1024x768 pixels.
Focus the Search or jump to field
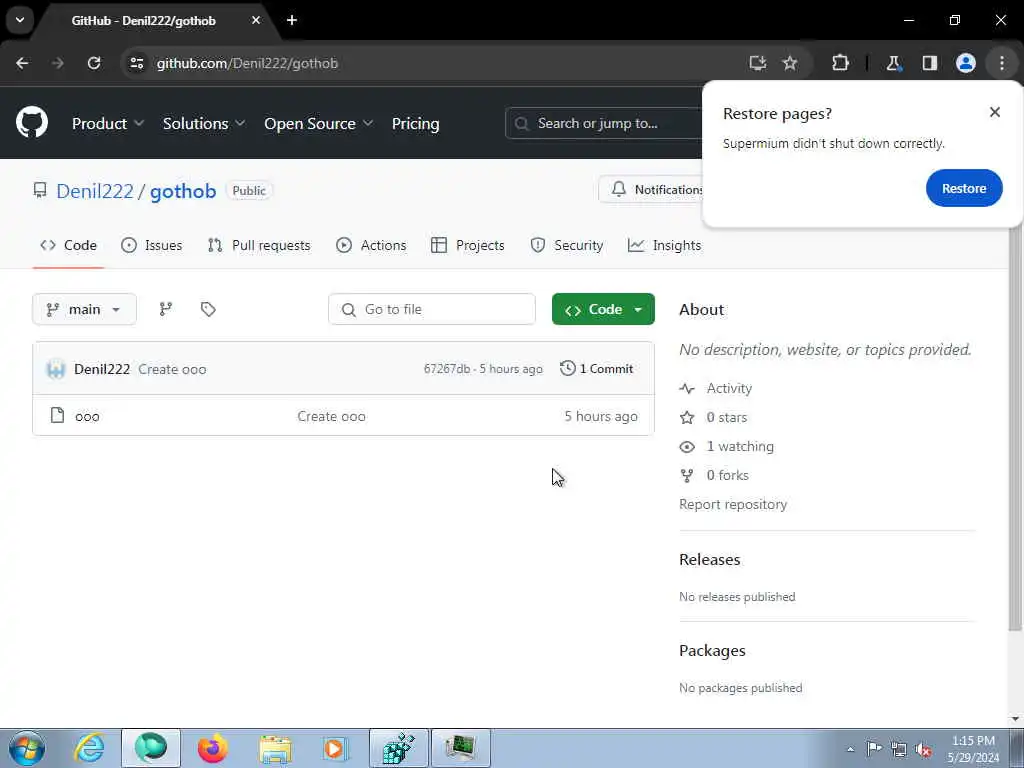pos(604,123)
